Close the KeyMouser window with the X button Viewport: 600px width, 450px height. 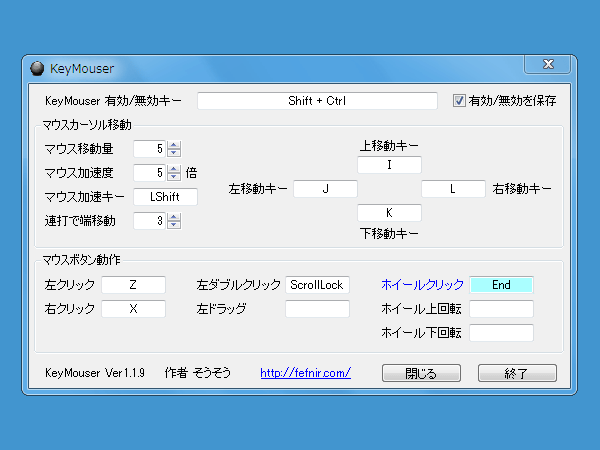[548, 64]
